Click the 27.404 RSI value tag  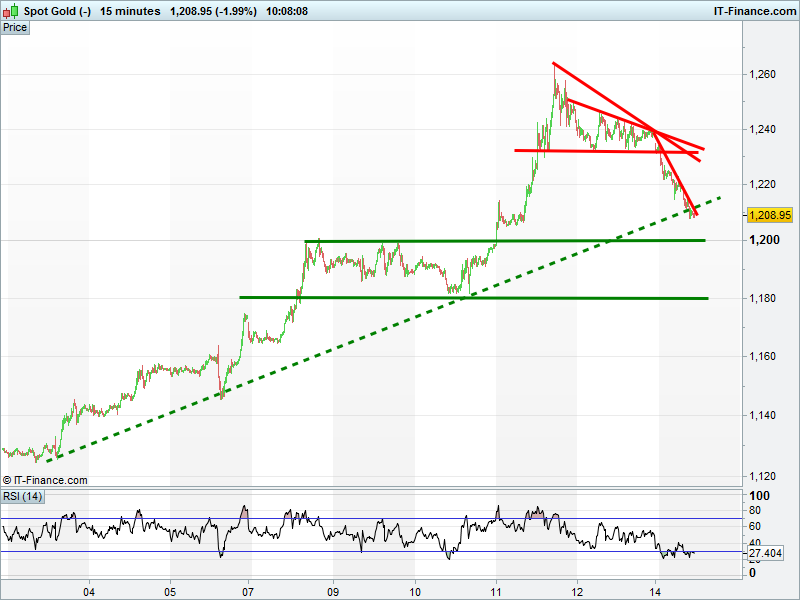pos(765,553)
